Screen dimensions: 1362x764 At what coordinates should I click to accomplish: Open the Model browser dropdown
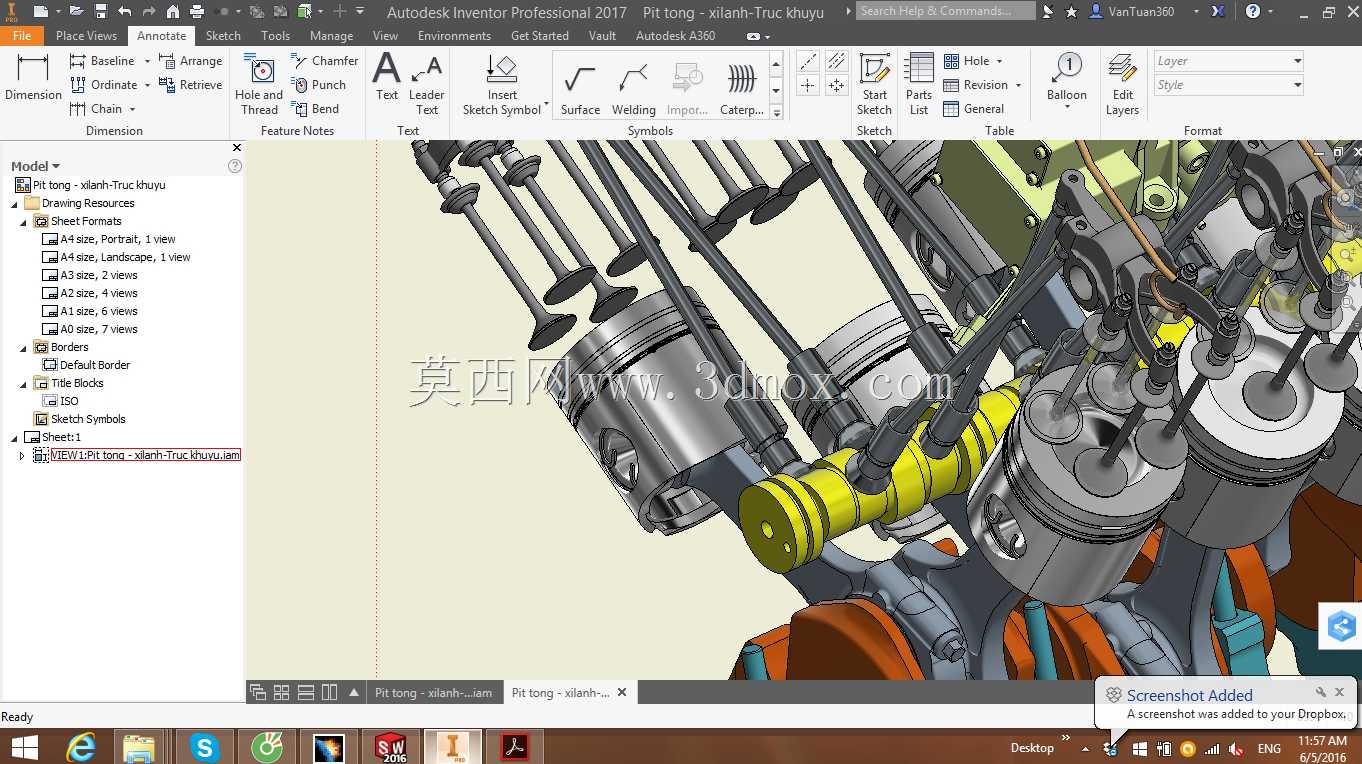[x=56, y=166]
